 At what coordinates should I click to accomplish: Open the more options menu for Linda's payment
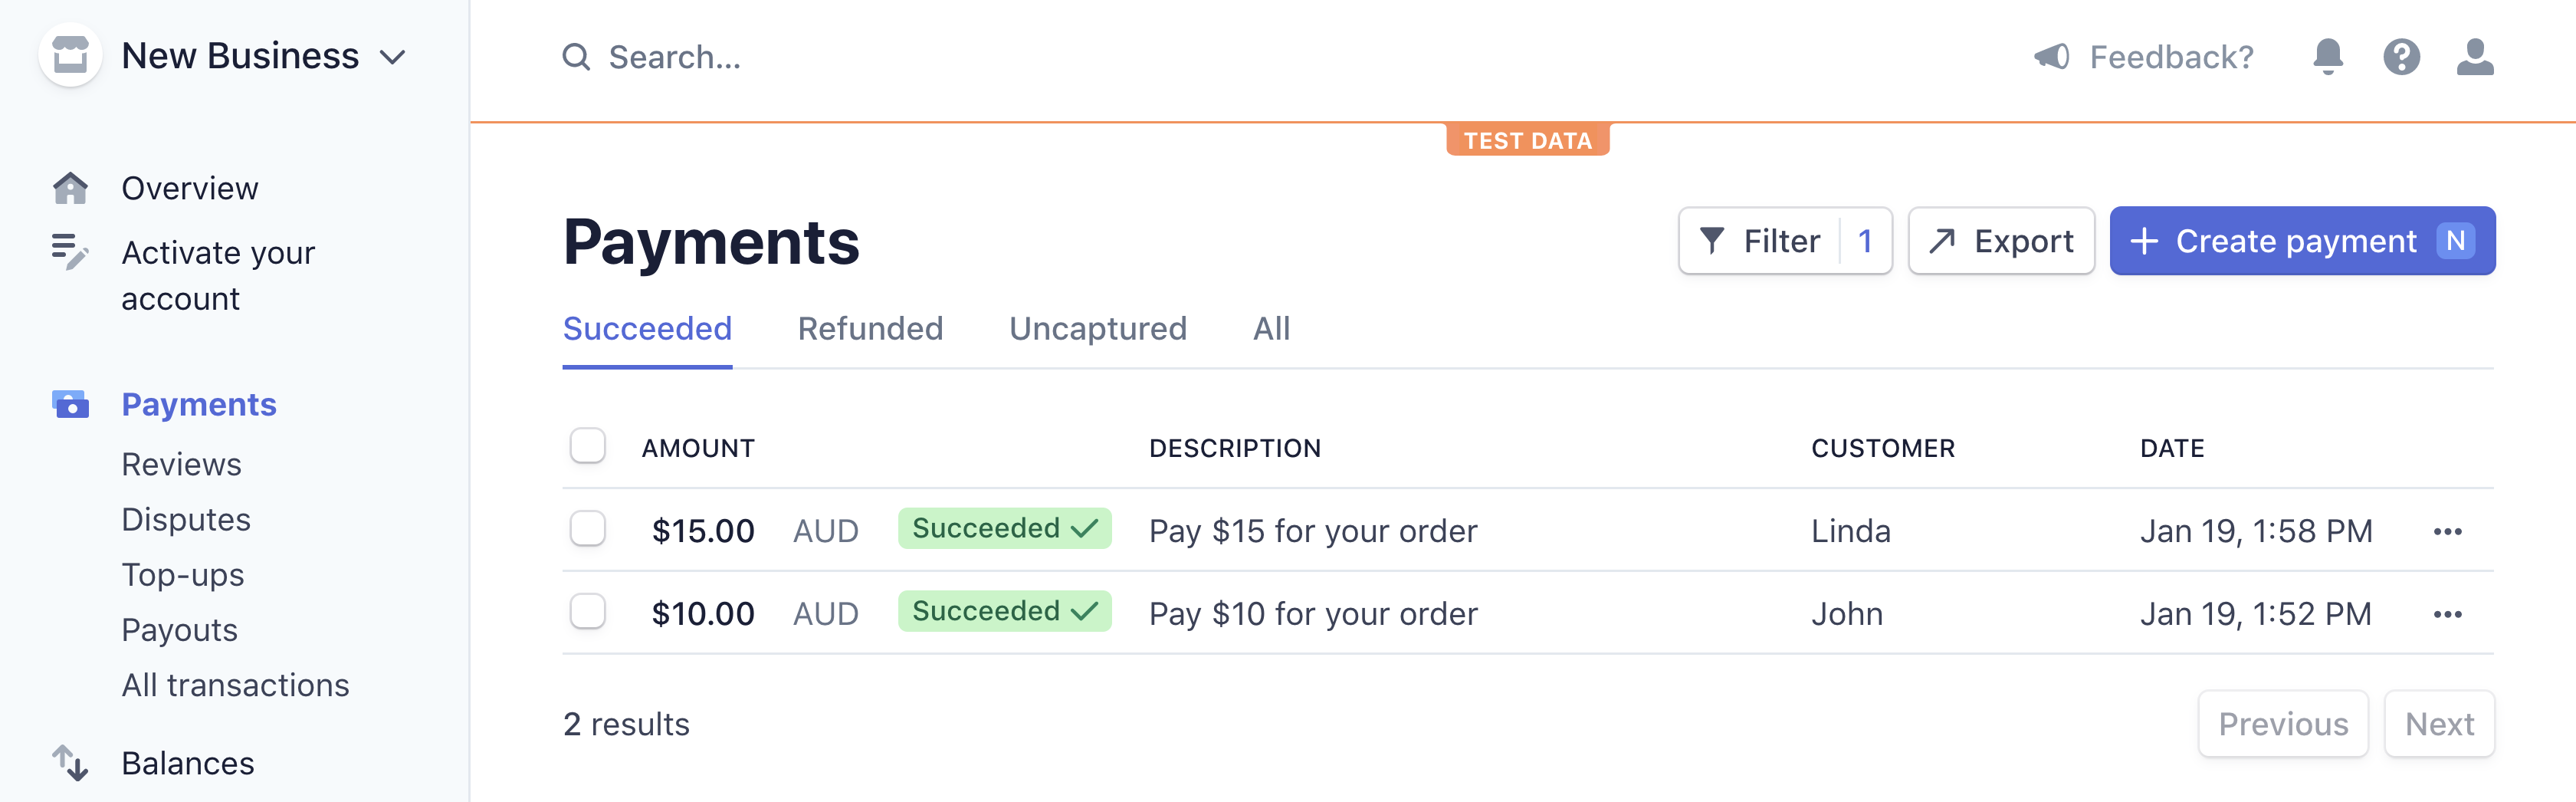click(x=2447, y=531)
